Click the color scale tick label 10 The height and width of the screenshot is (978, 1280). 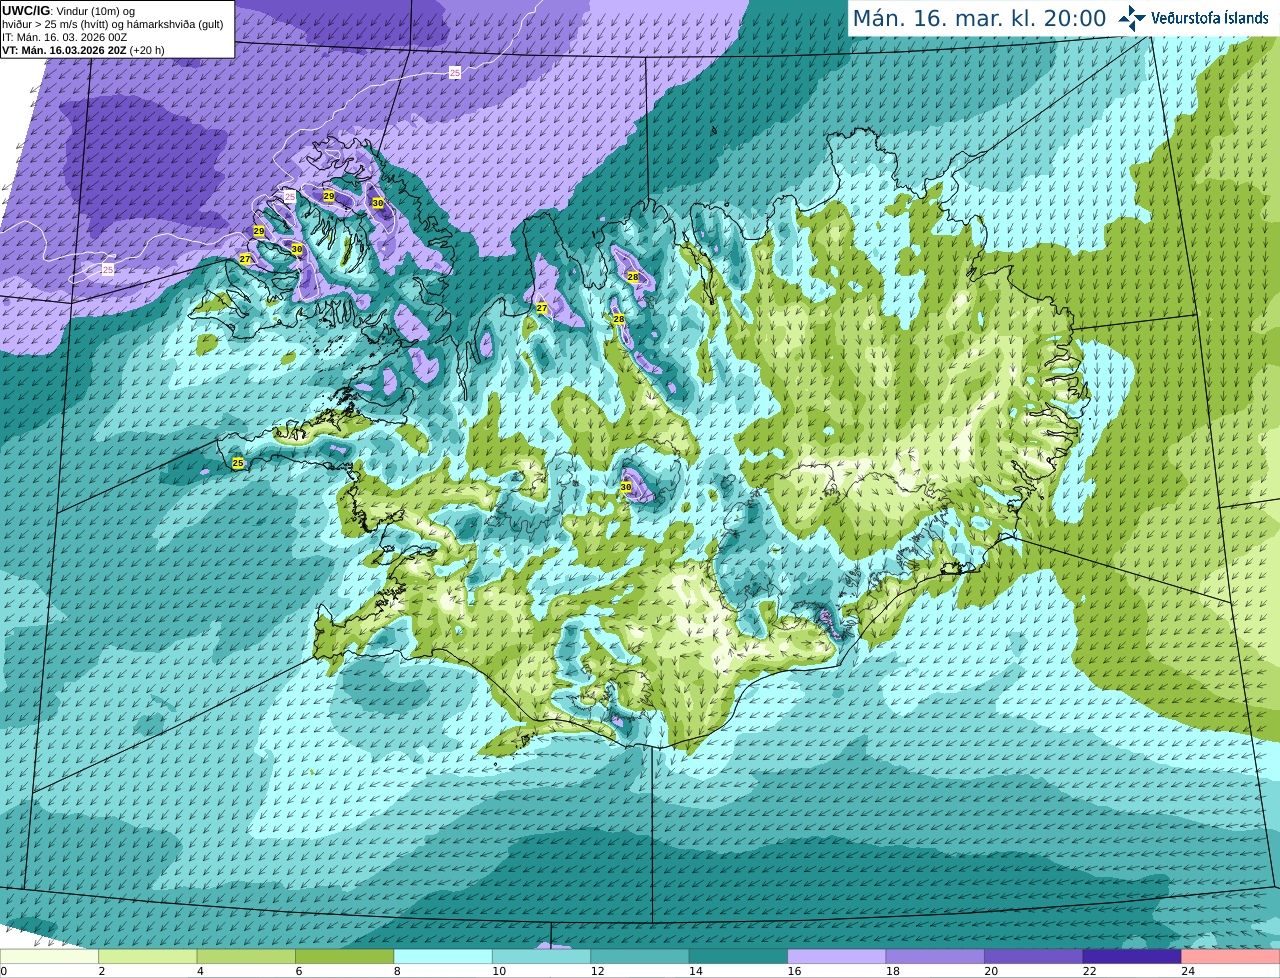pyautogui.click(x=499, y=971)
